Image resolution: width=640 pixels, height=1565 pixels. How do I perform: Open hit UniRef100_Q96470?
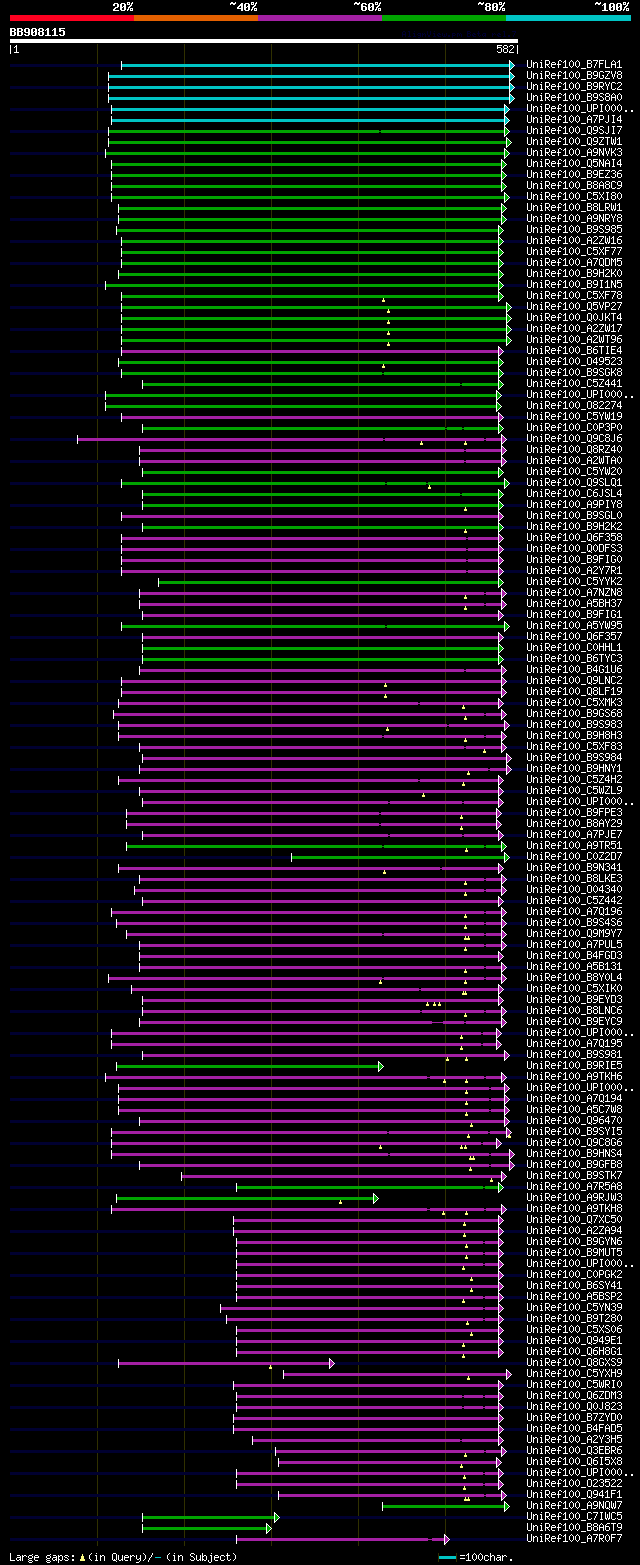coord(573,1121)
